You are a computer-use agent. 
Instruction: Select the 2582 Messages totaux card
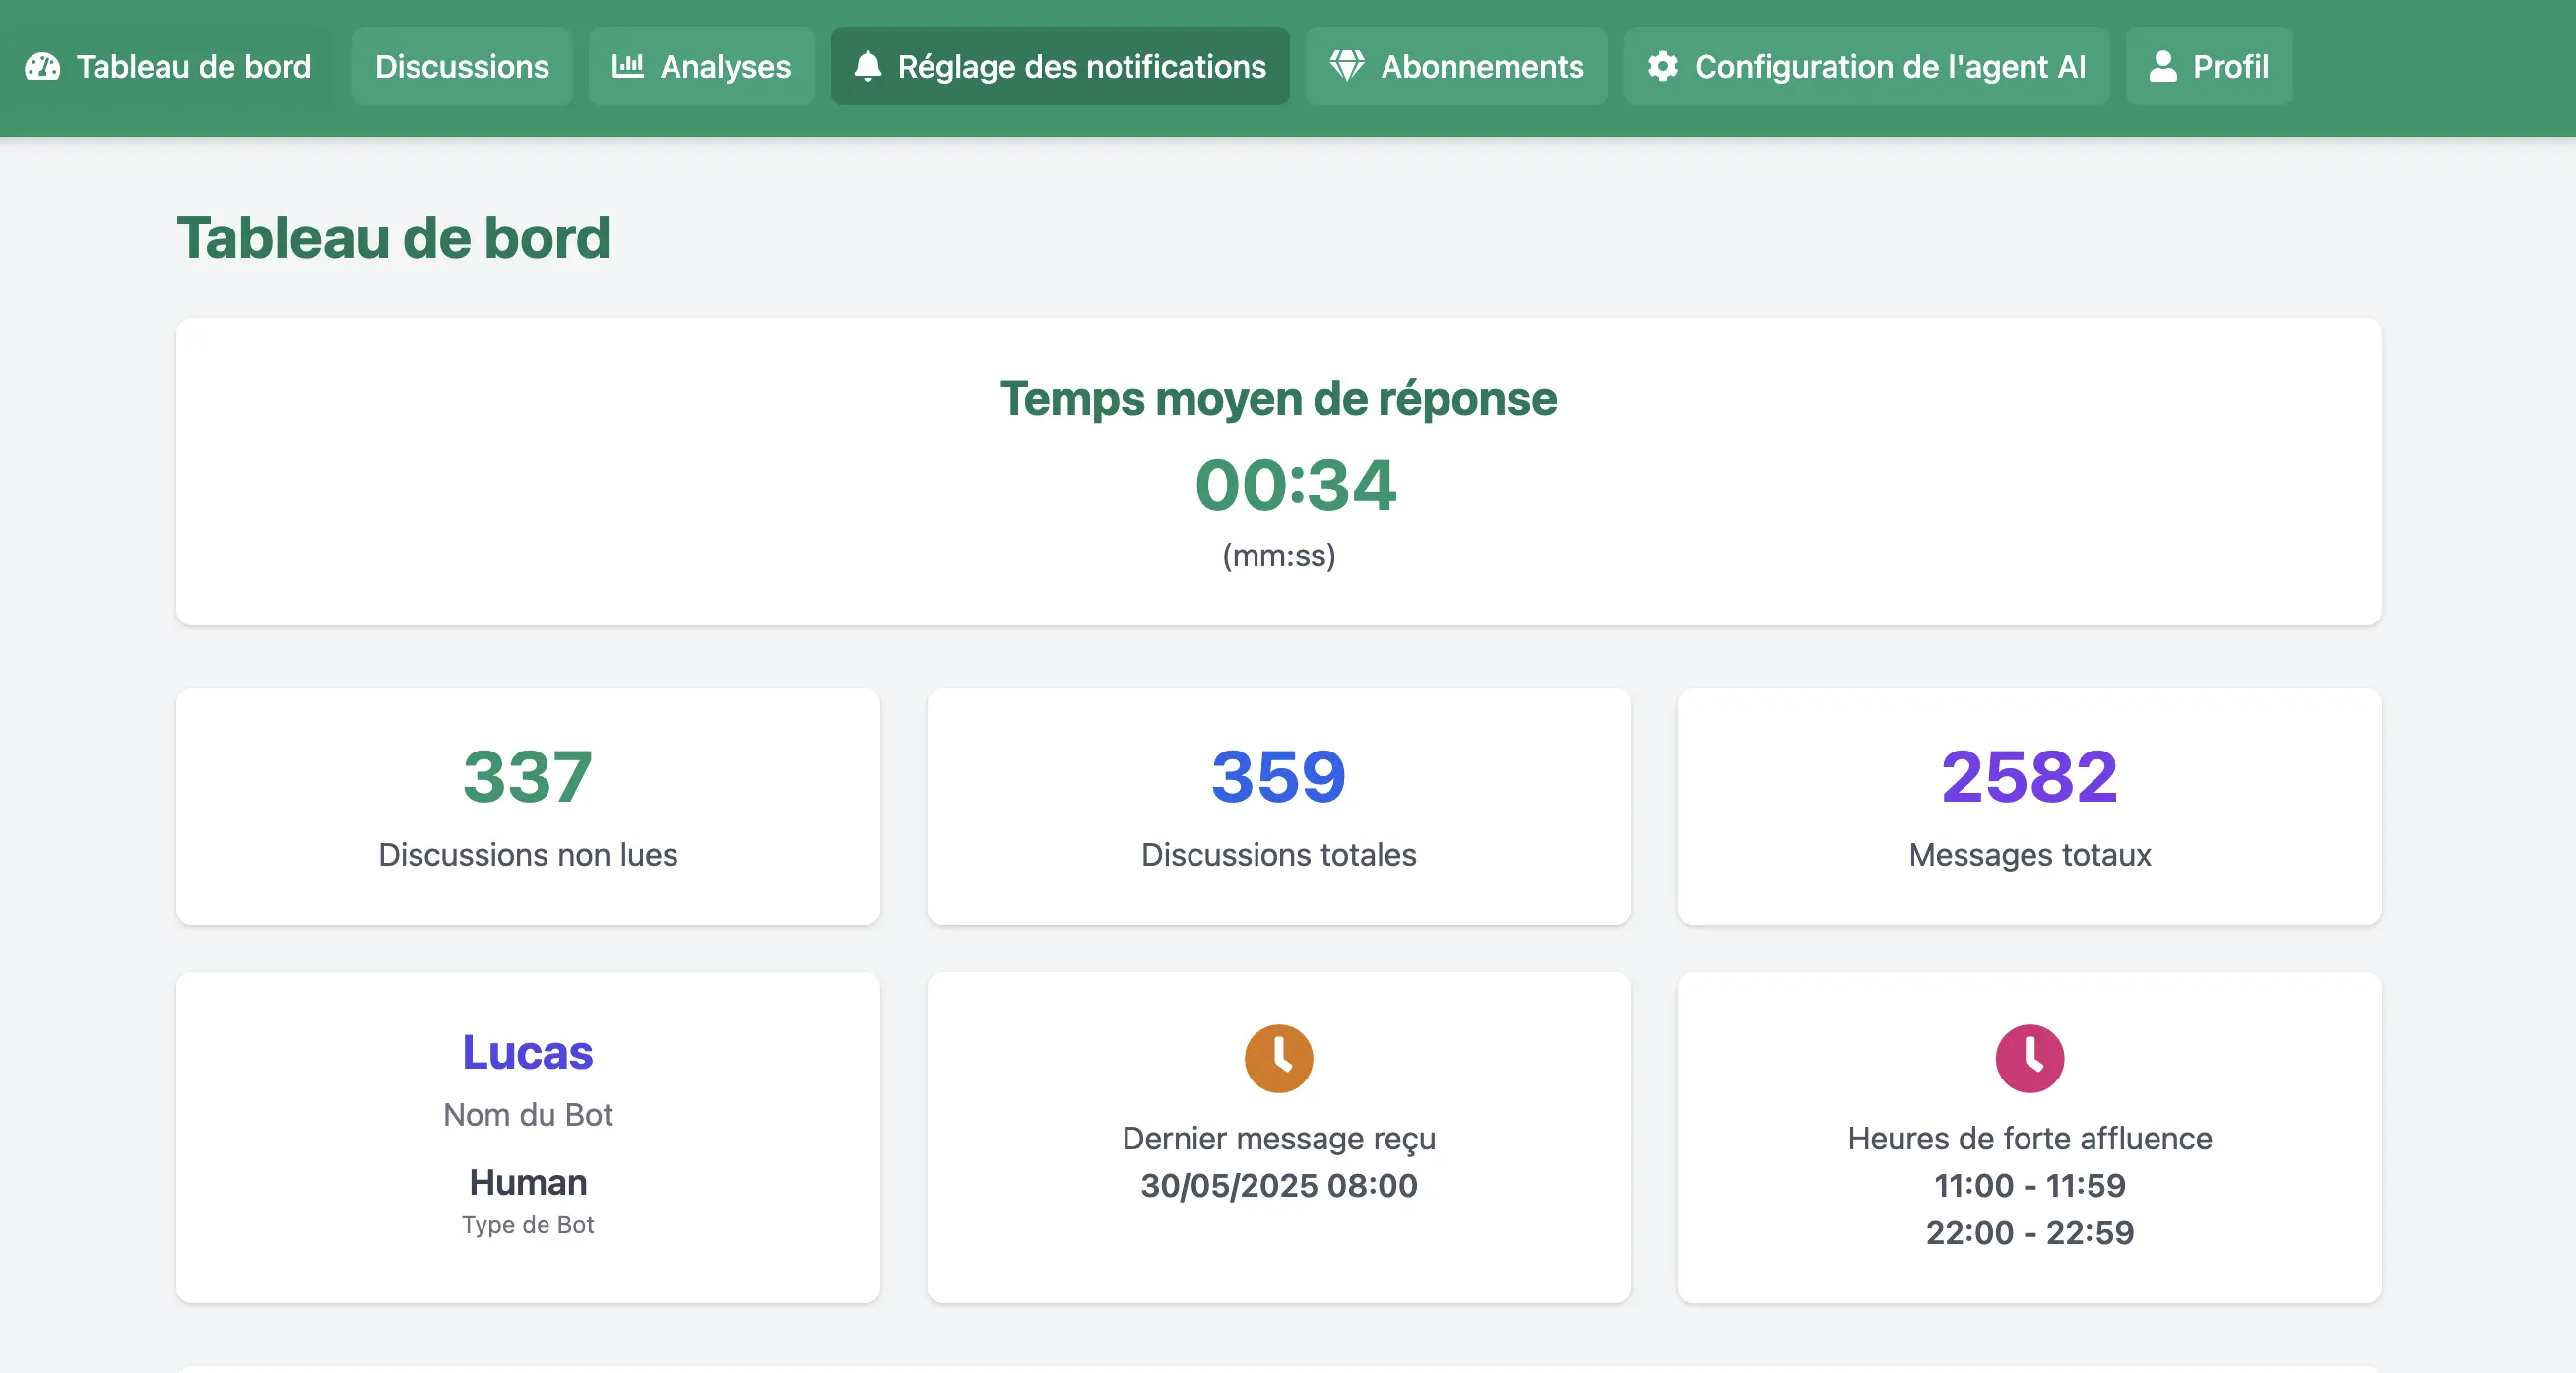[2029, 806]
